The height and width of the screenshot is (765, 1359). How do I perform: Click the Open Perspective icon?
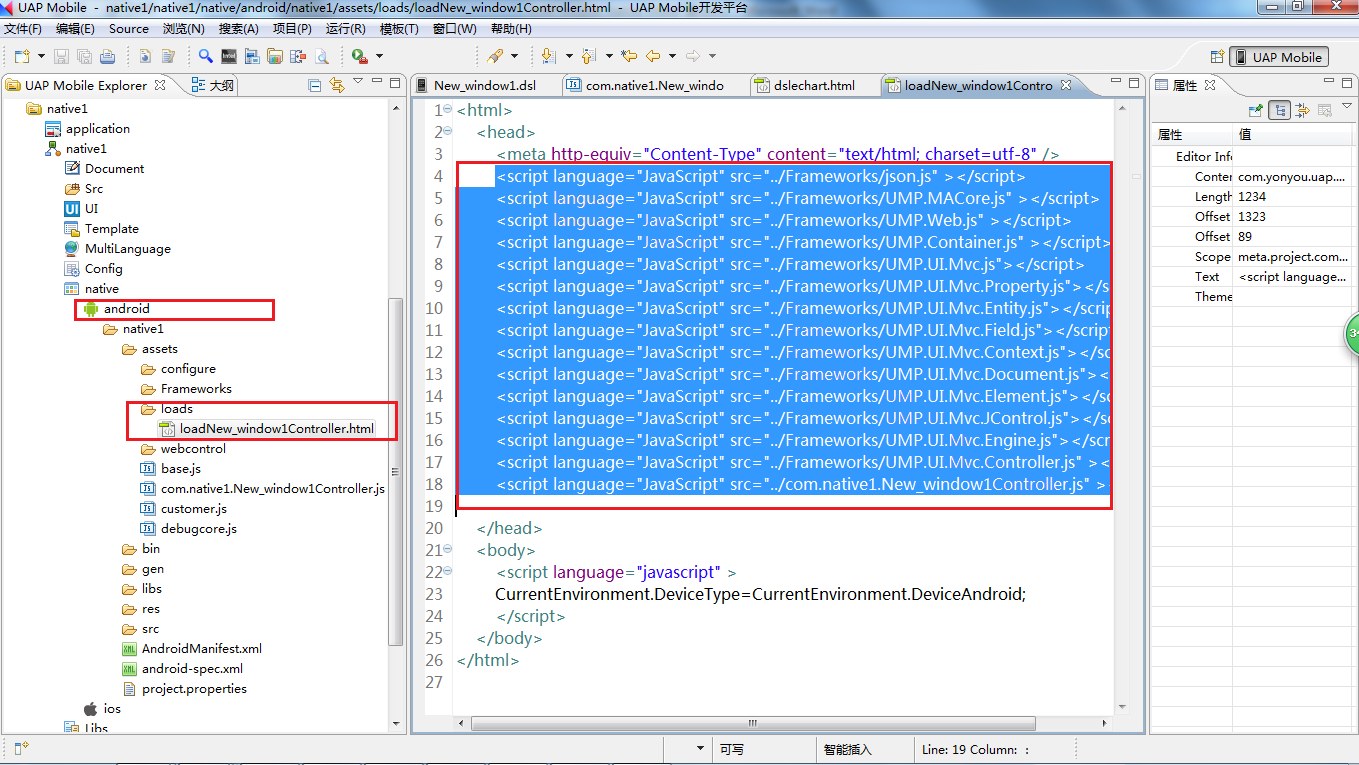pyautogui.click(x=1217, y=57)
